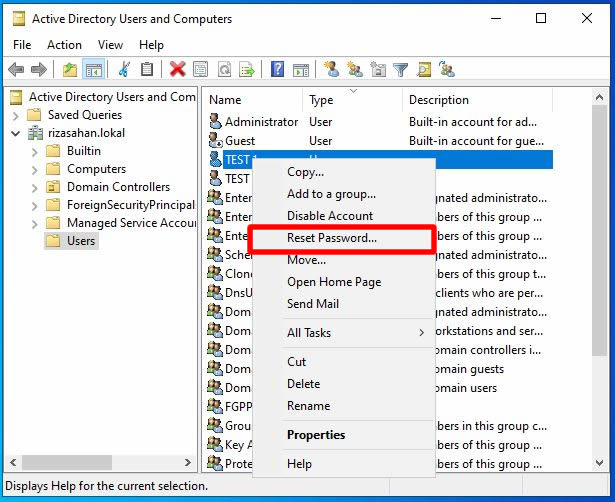Open the File menu
Screen dimensions: 615x502
pos(22,45)
